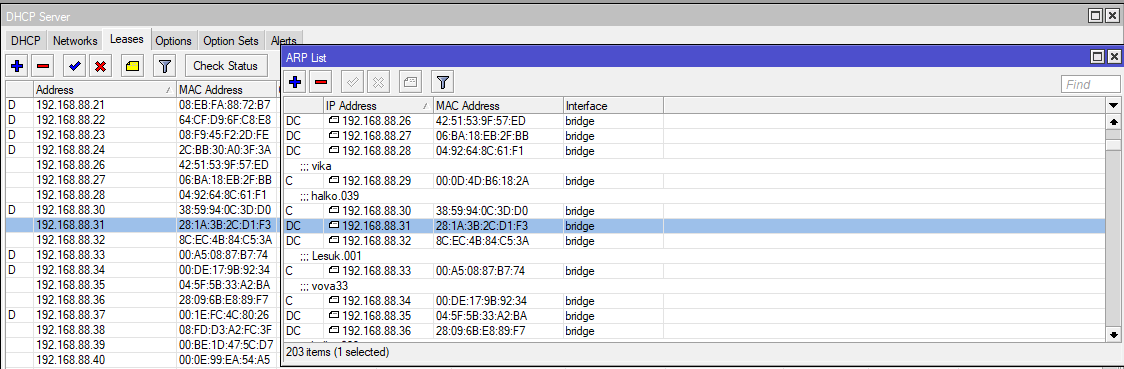Remove selected lease in DHCP Server toolbar
Screen dimensions: 1124x369
click(x=43, y=66)
